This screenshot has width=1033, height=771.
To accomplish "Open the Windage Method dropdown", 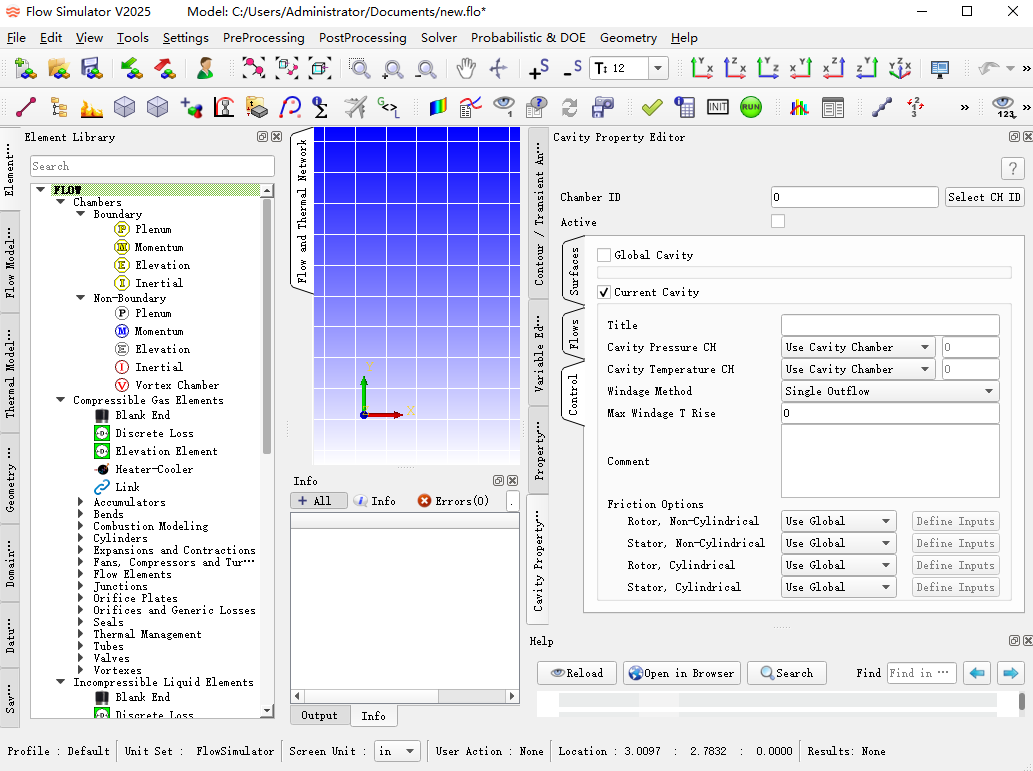I will click(x=889, y=391).
